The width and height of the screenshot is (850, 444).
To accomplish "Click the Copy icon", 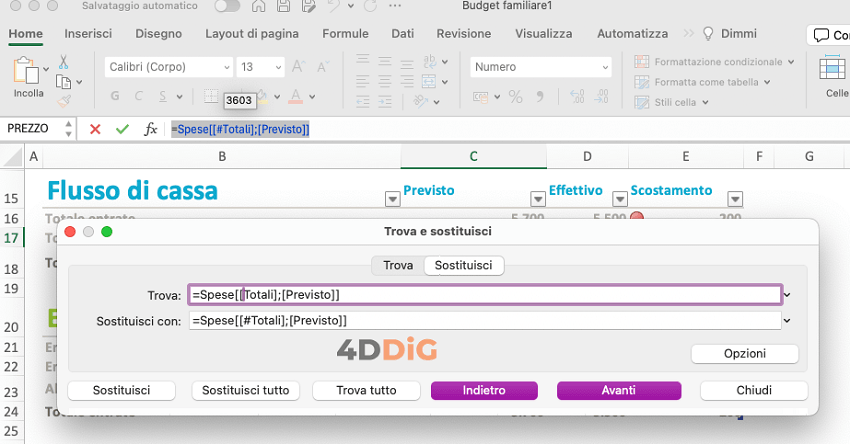I will click(63, 82).
